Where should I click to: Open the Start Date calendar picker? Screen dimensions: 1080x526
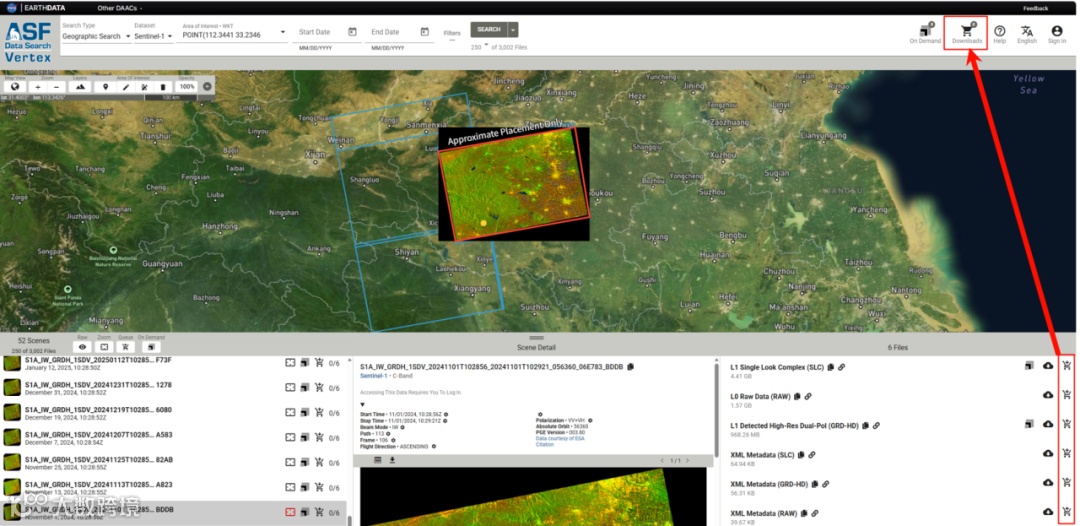point(352,32)
